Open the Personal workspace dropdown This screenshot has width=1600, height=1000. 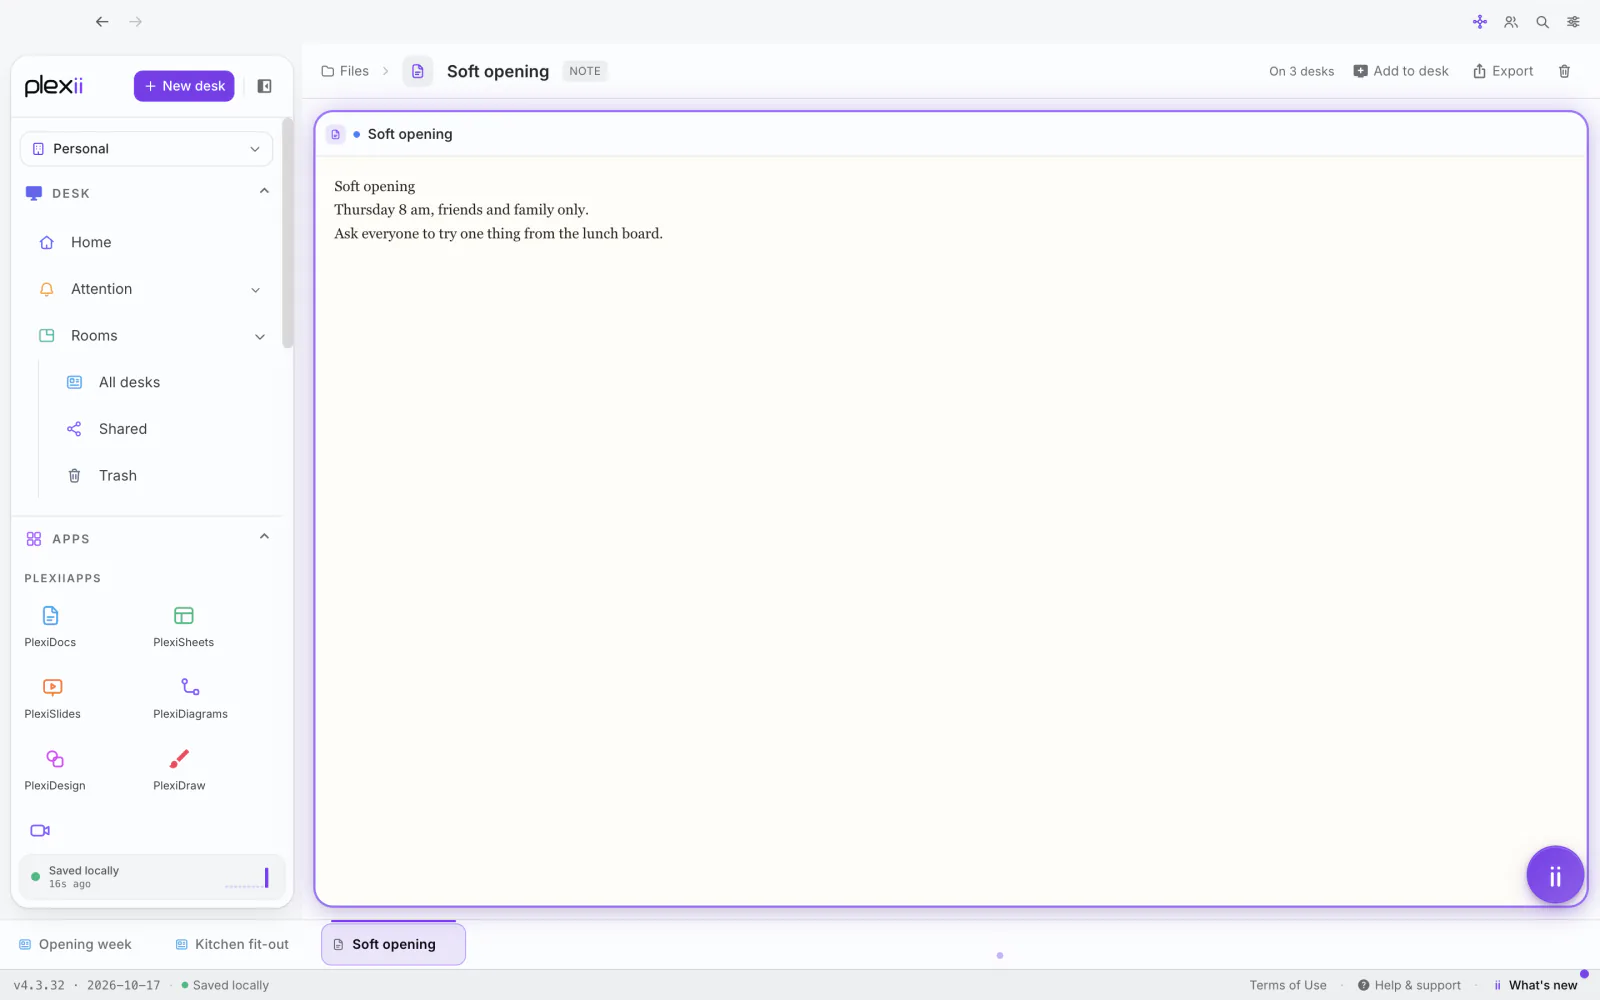click(146, 149)
